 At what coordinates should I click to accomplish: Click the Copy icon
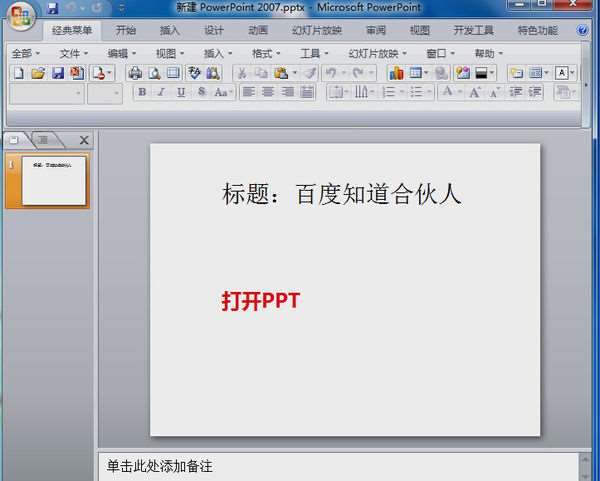[261, 73]
